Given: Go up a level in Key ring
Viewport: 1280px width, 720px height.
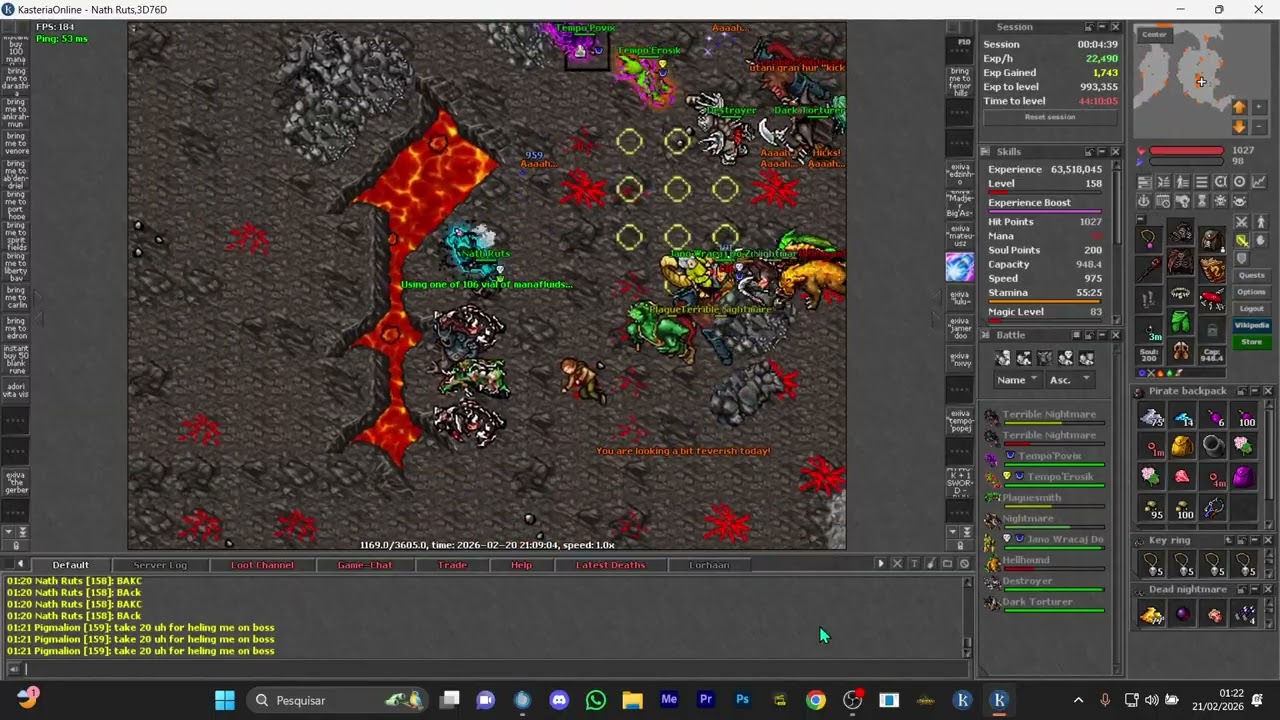Looking at the screenshot, I should pos(1229,540).
